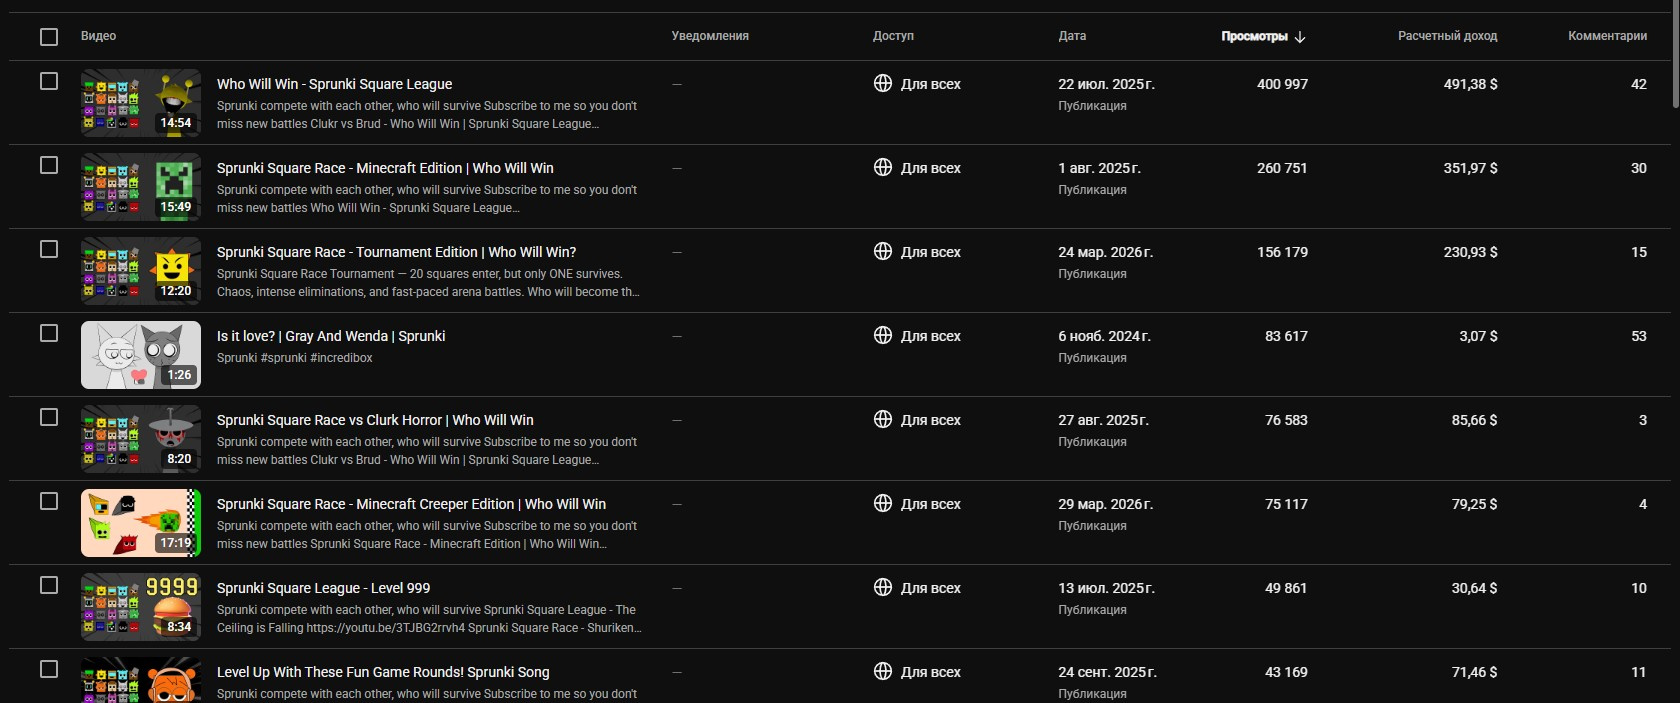Viewport: 1680px width, 703px height.
Task: Click globe icon for Clurk Horror video
Action: 883,420
